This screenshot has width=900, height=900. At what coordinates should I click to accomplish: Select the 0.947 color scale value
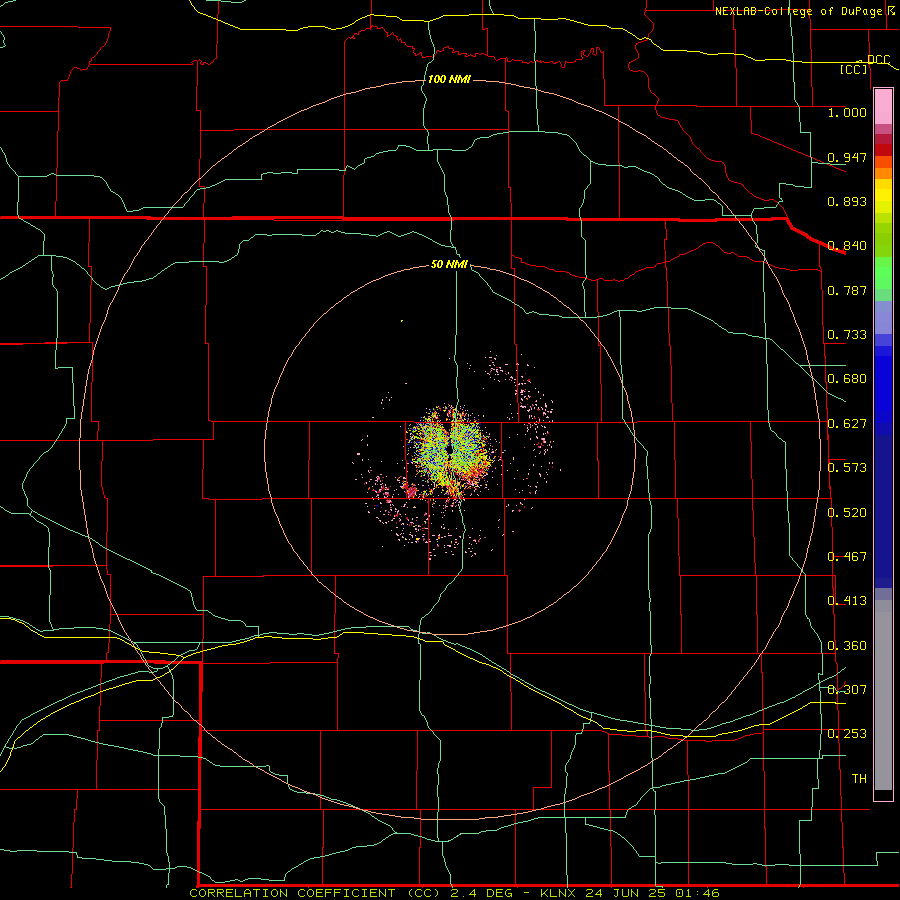(847, 157)
